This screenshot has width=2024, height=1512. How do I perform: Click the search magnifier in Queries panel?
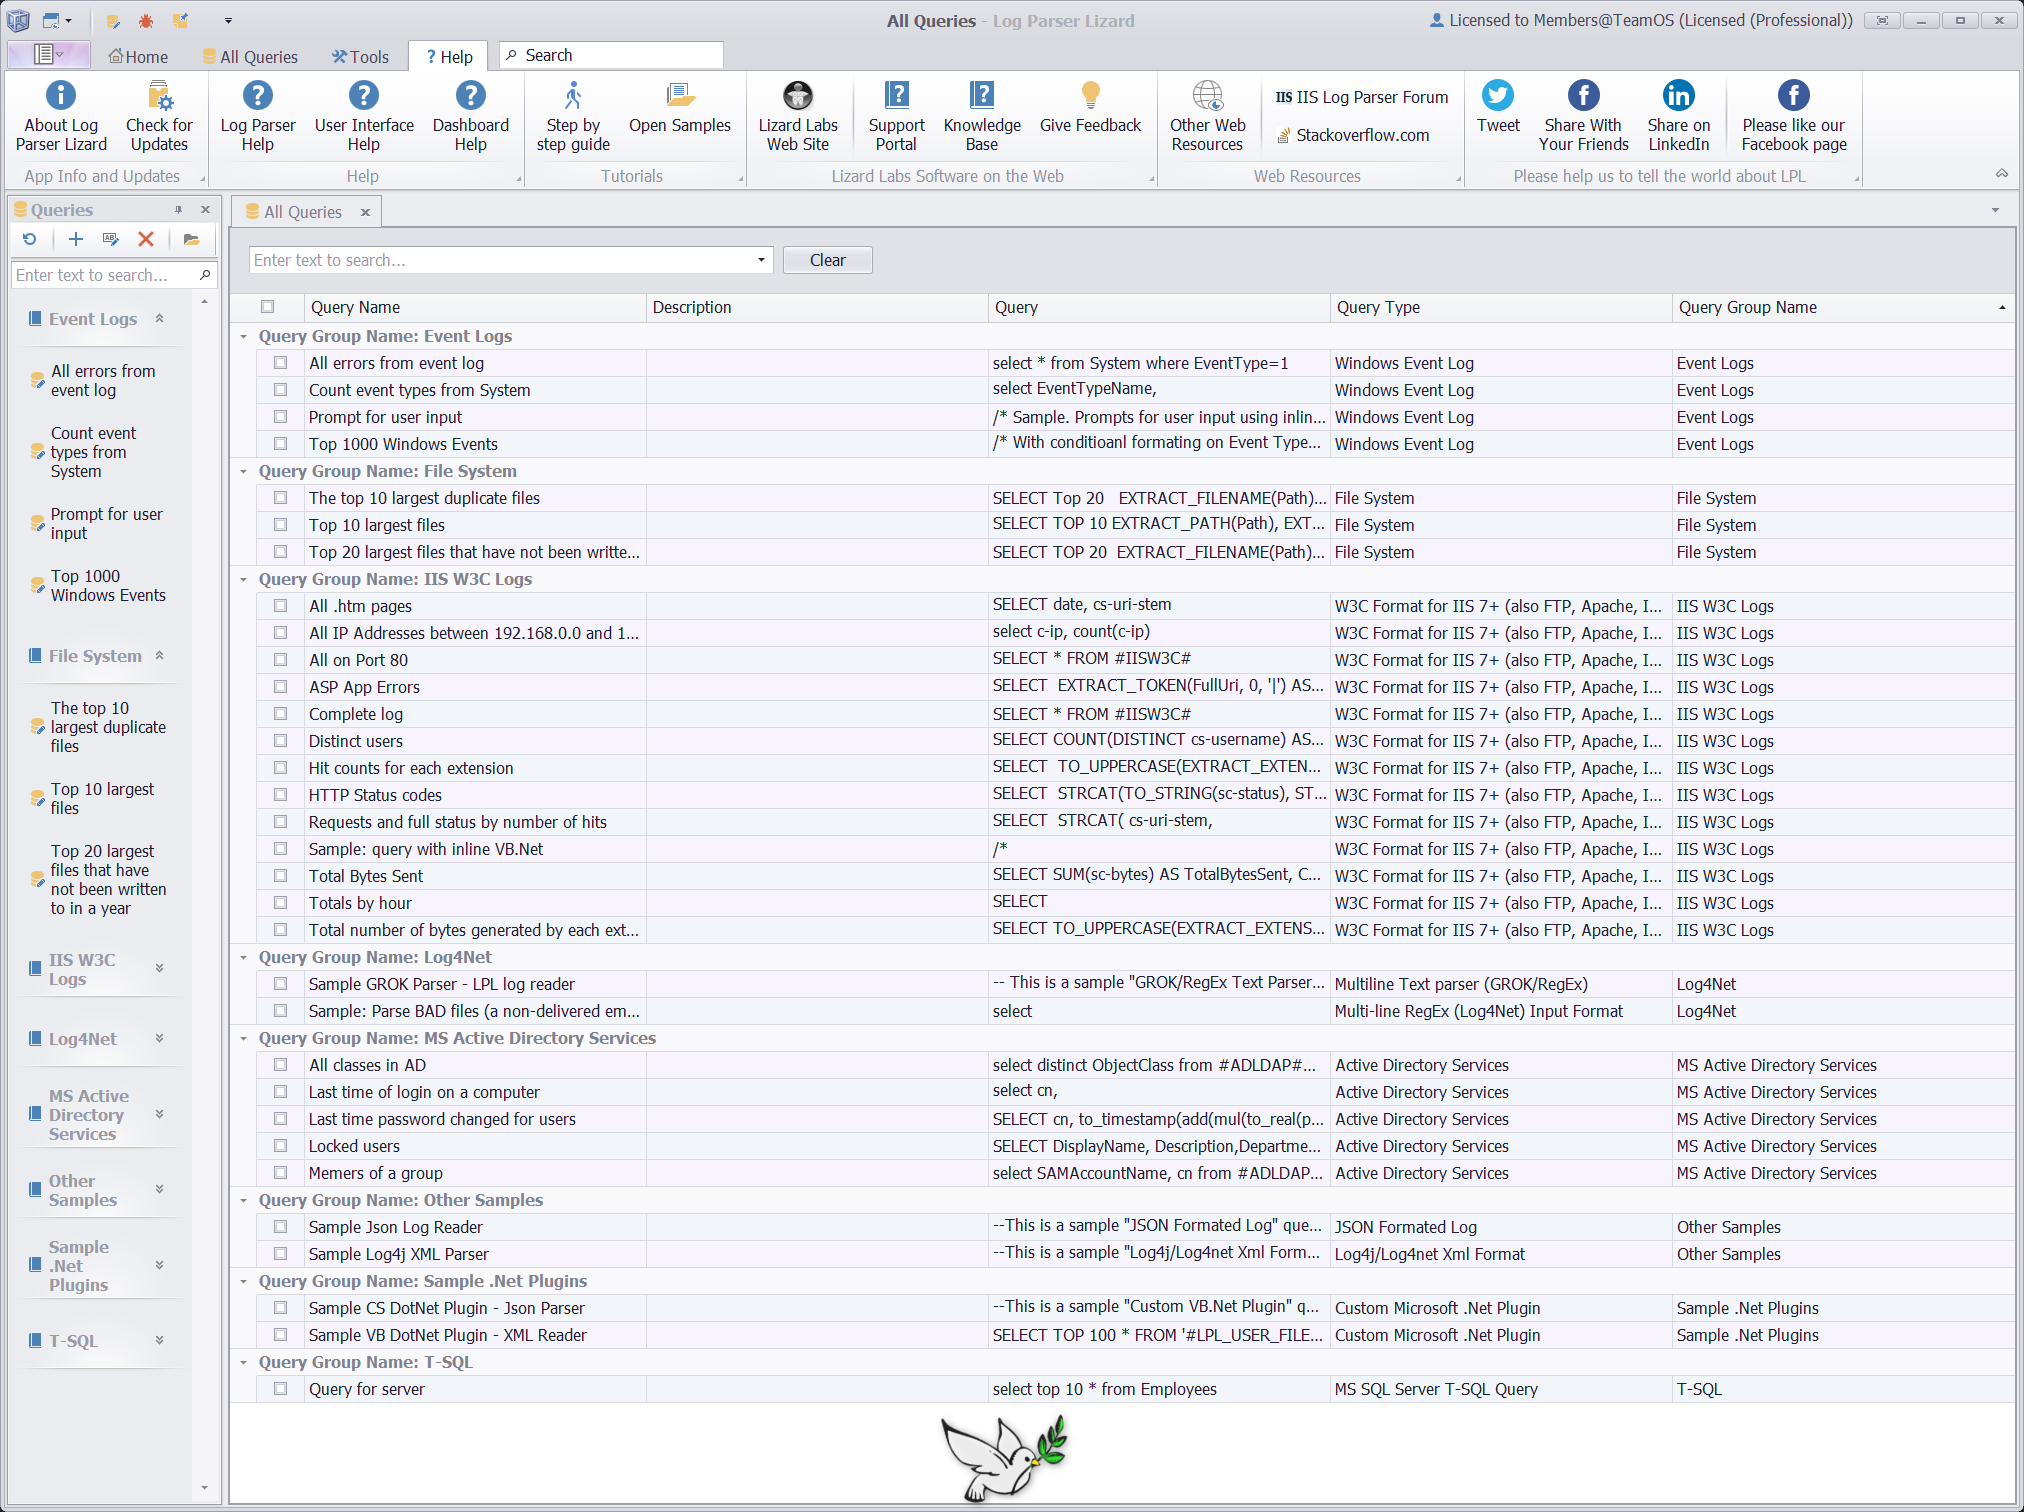[205, 275]
